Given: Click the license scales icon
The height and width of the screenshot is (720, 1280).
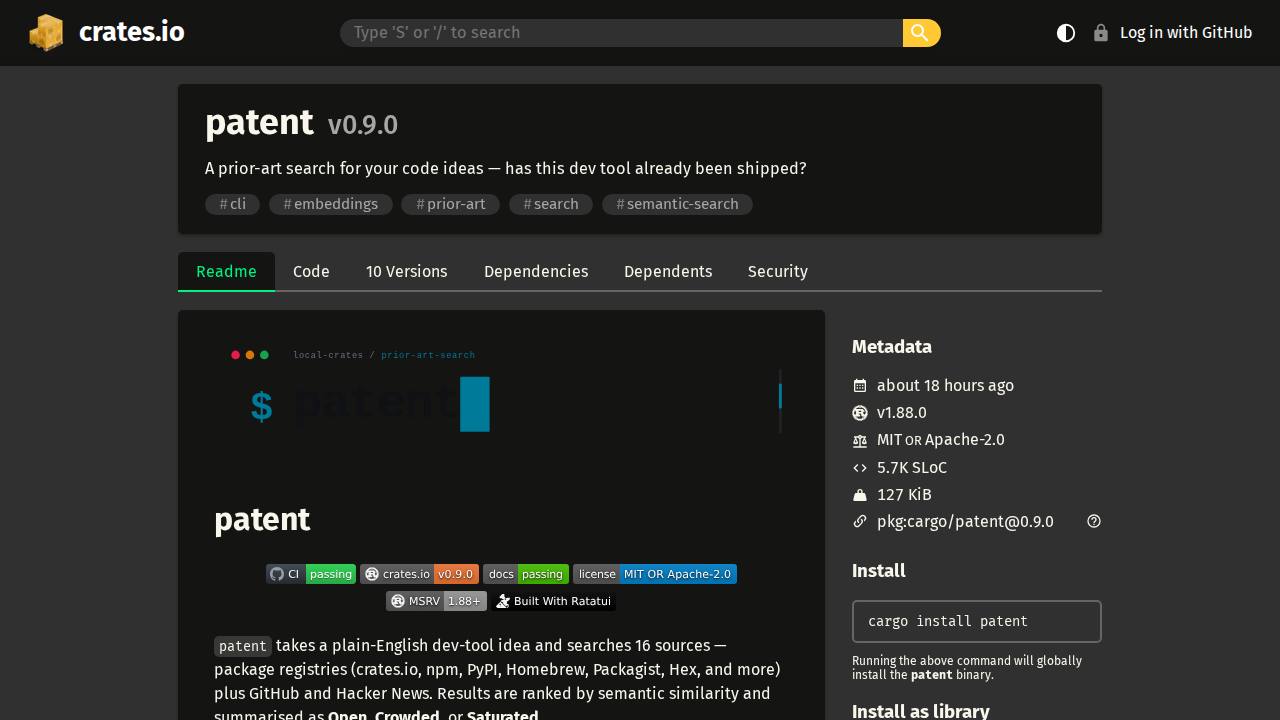Looking at the screenshot, I should [x=860, y=440].
